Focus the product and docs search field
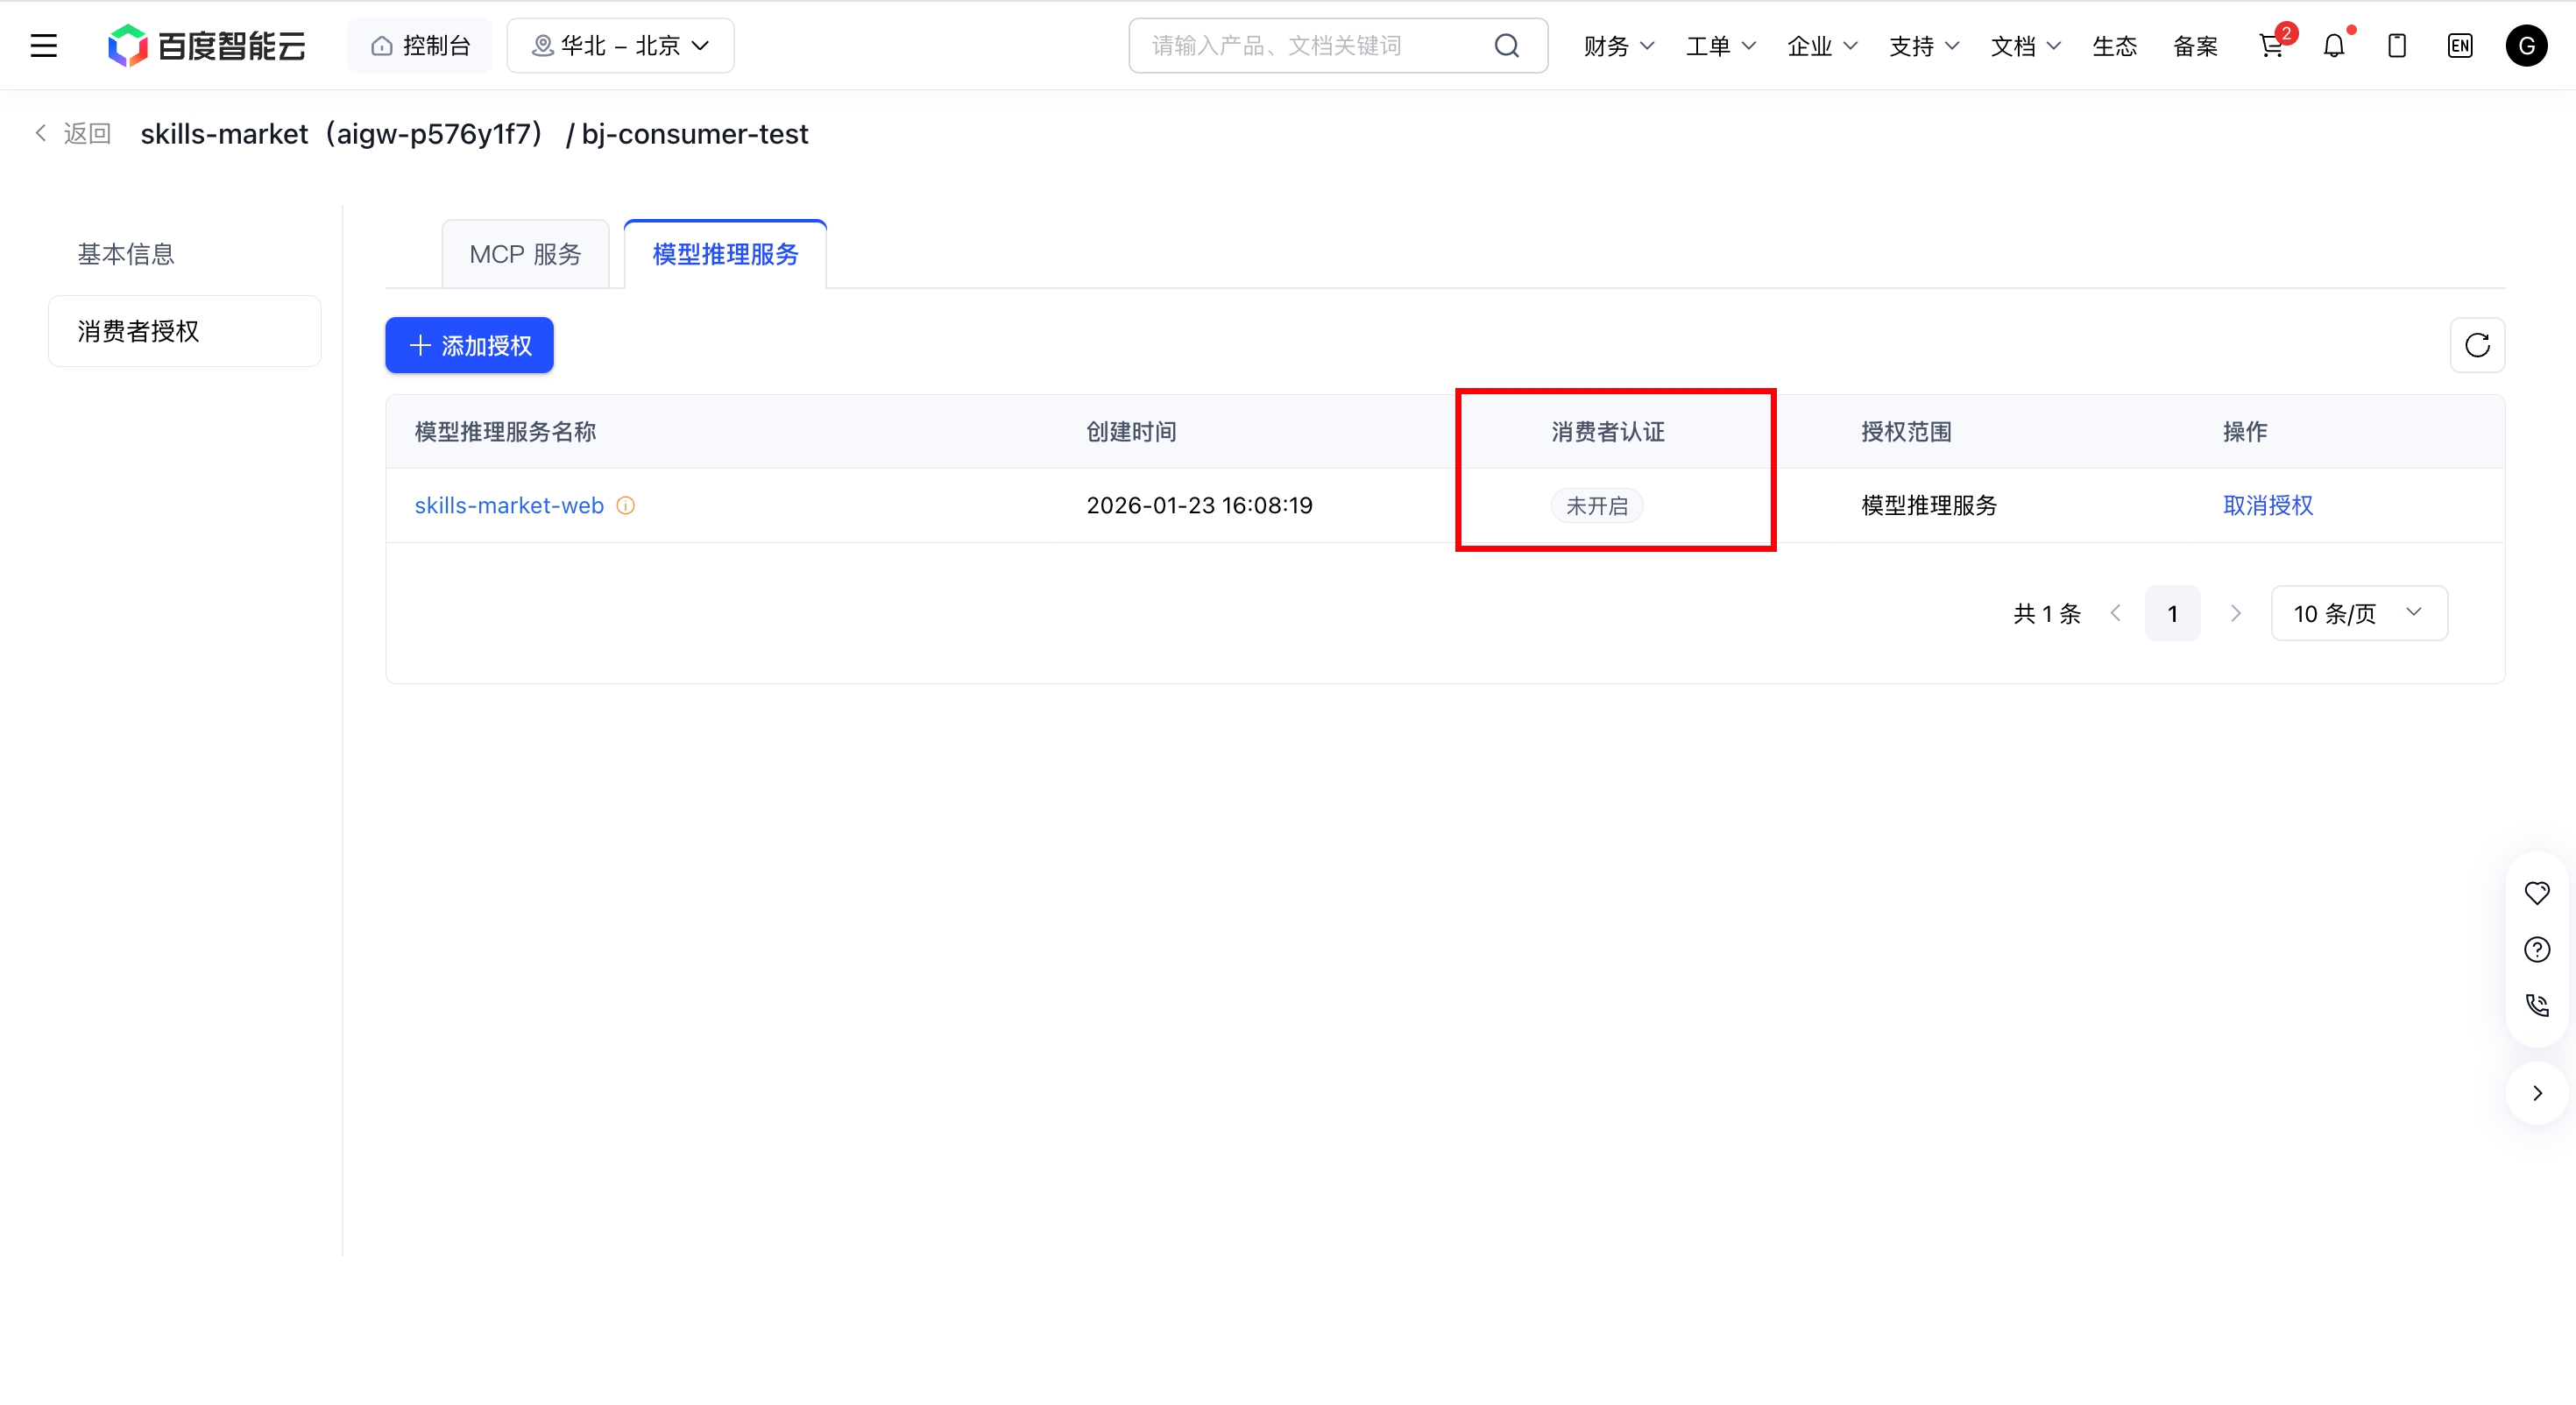Viewport: 2576px width, 1405px height. coord(1338,46)
